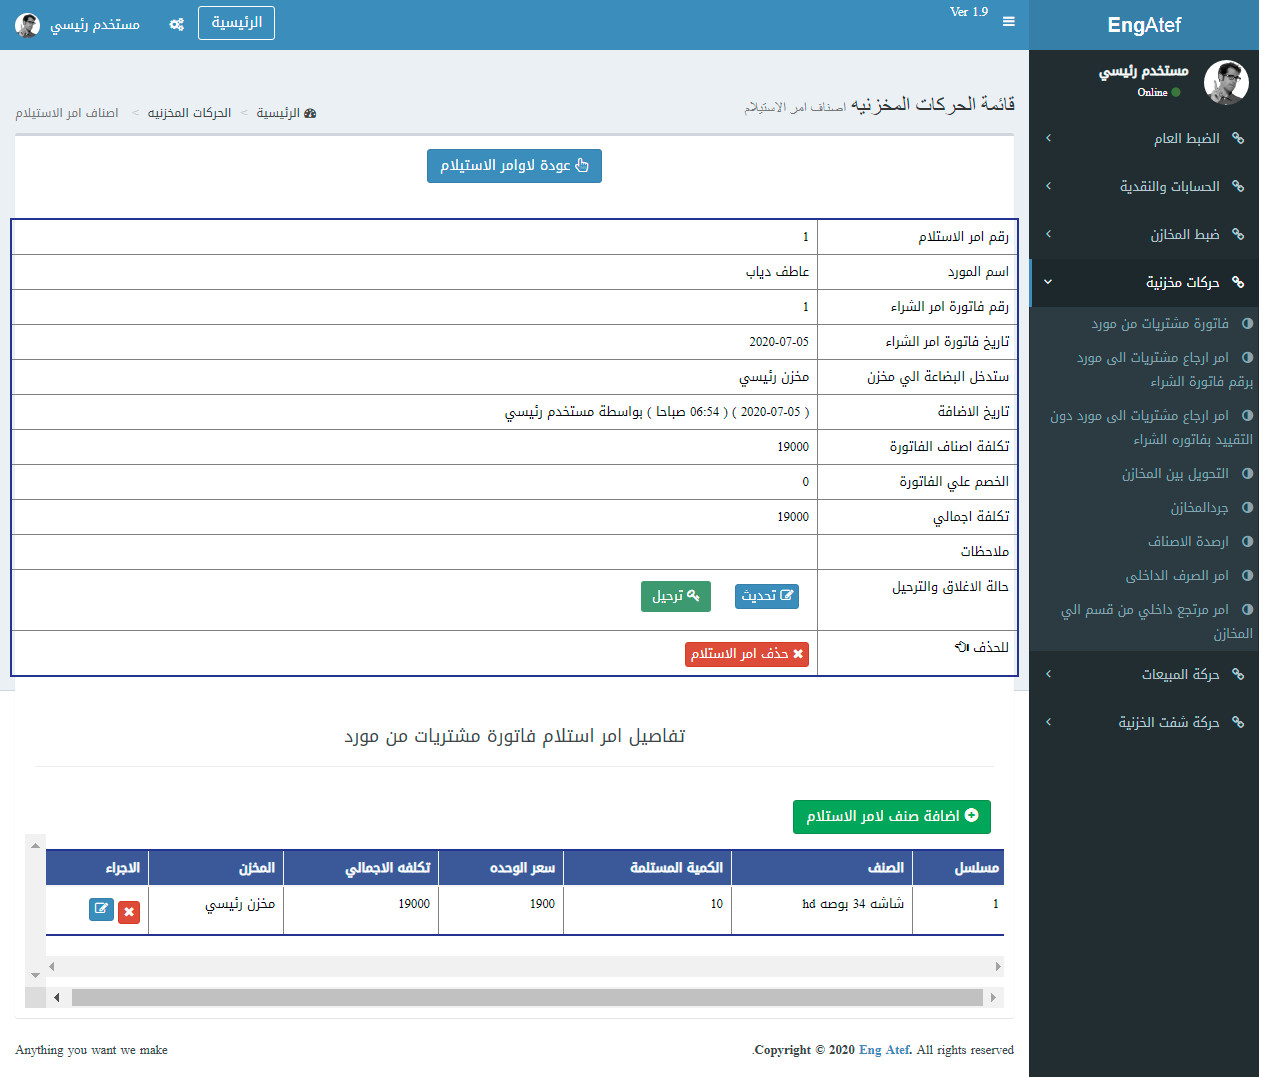Click the link icon beside الضبط العام
This screenshot has width=1280, height=1077.
[1238, 138]
